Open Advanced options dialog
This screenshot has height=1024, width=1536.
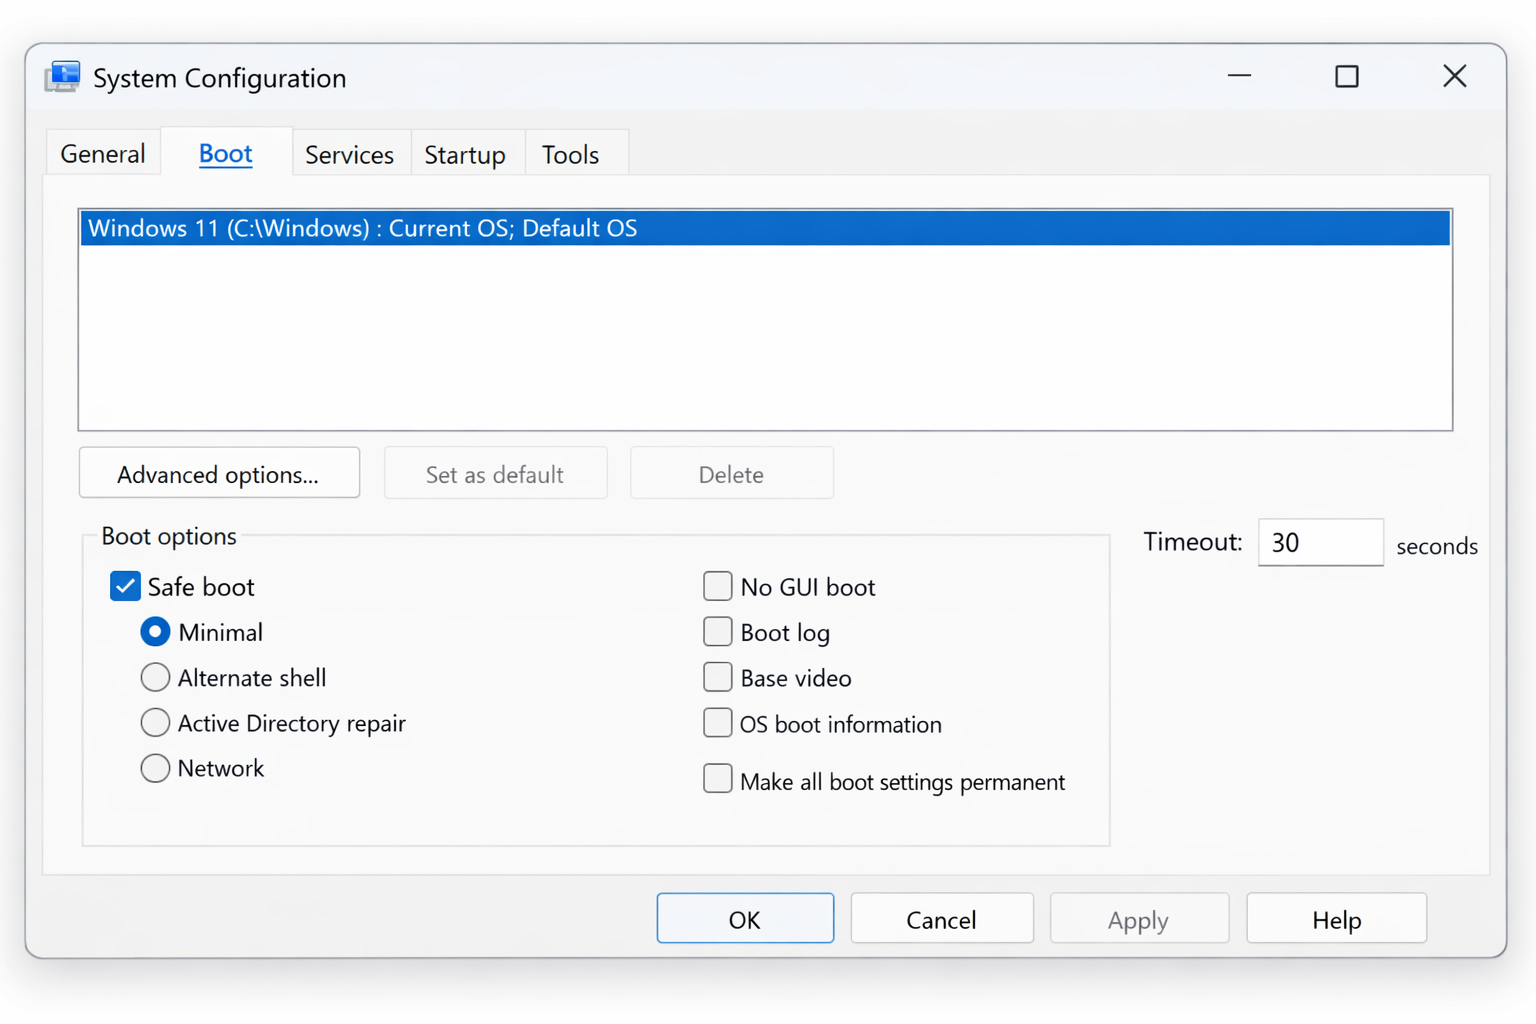219,473
